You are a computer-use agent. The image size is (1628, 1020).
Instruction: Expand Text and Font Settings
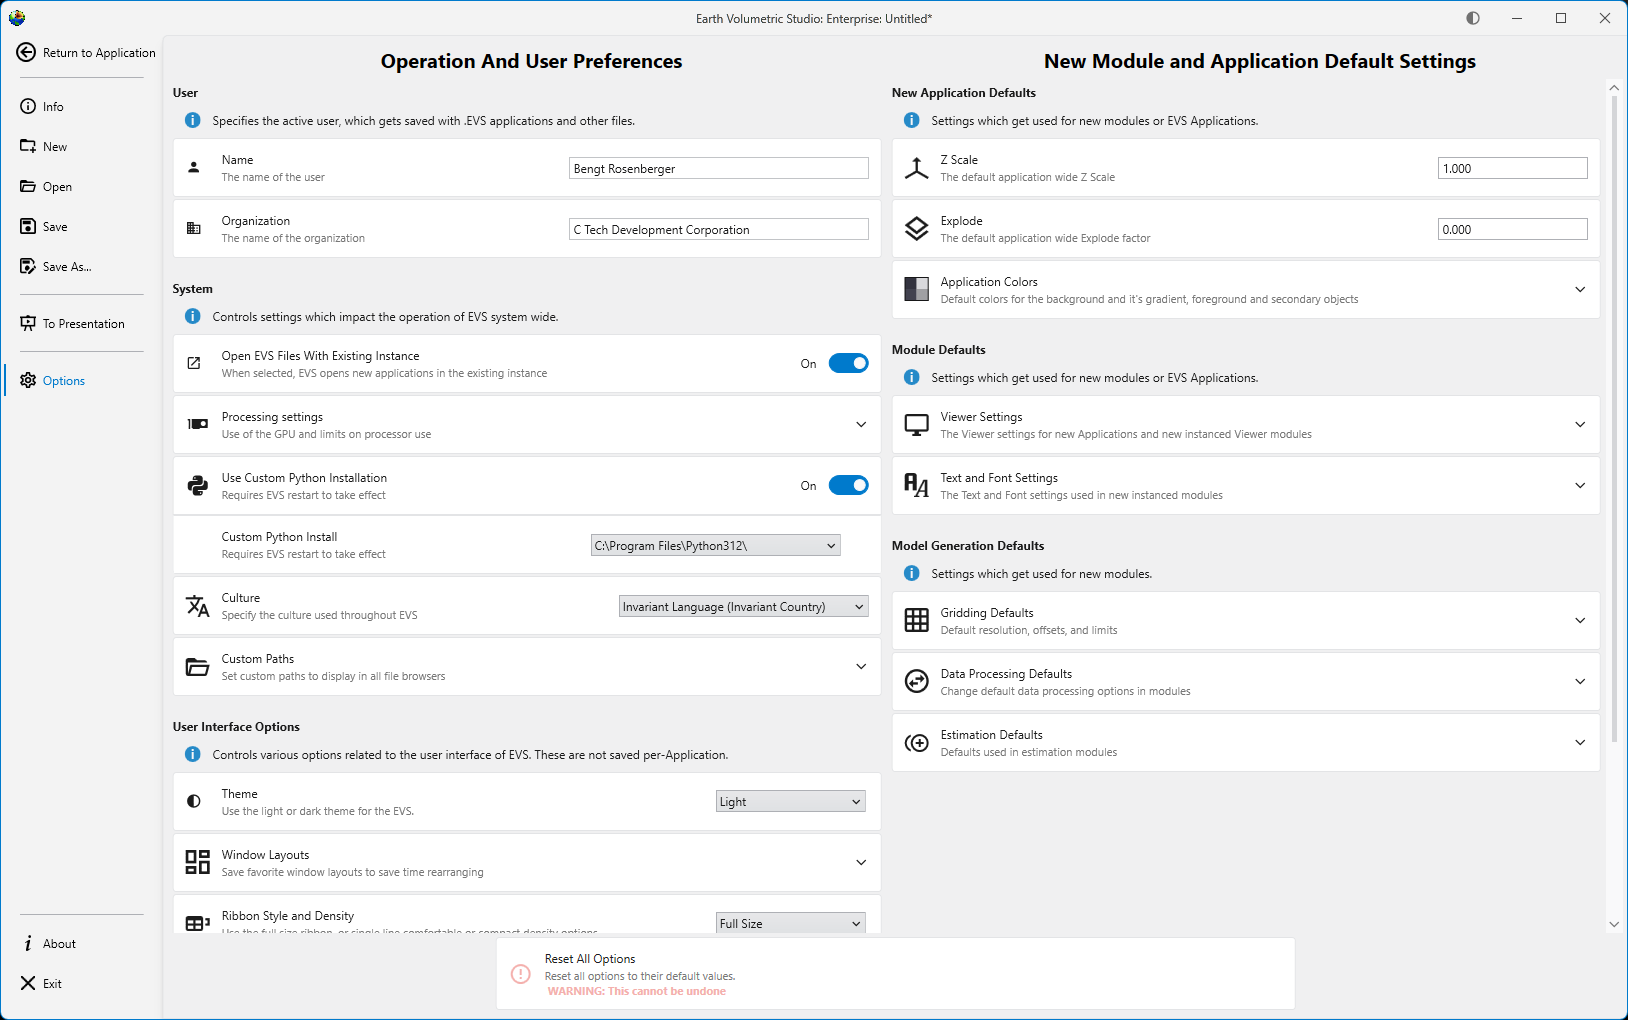coord(1580,485)
